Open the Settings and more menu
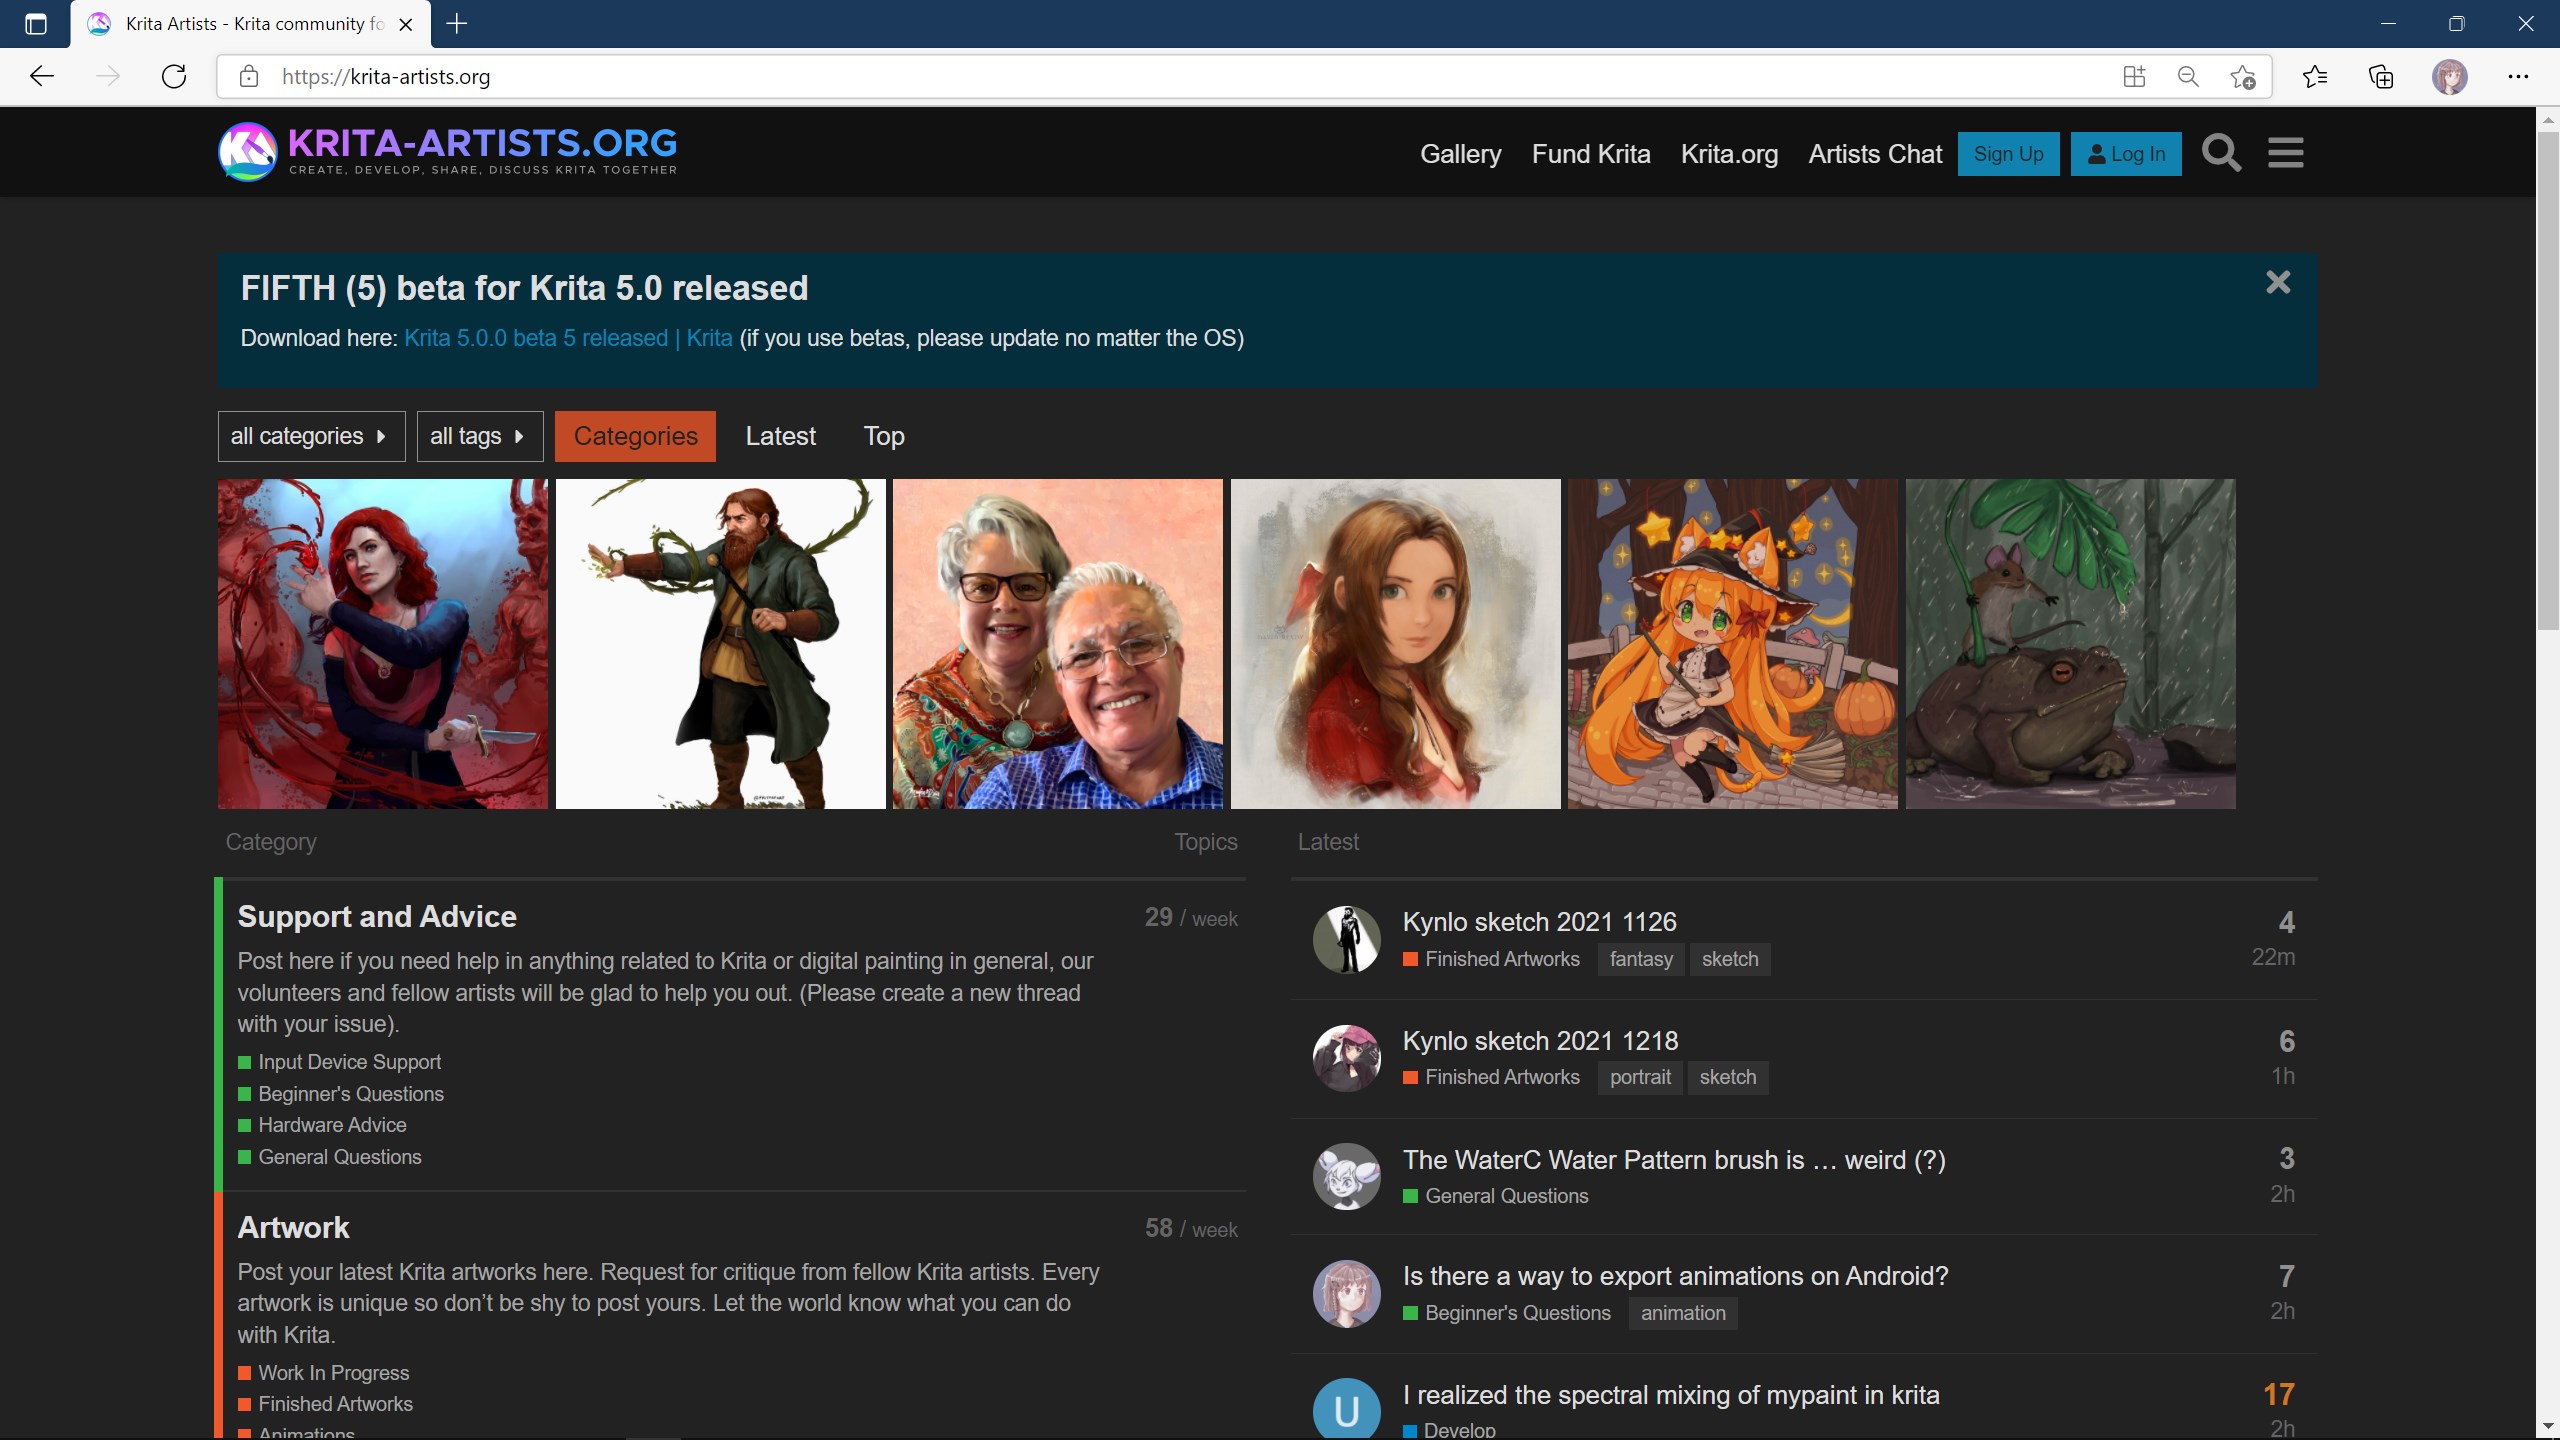Screen dimensions: 2560x1440 click(2519, 76)
